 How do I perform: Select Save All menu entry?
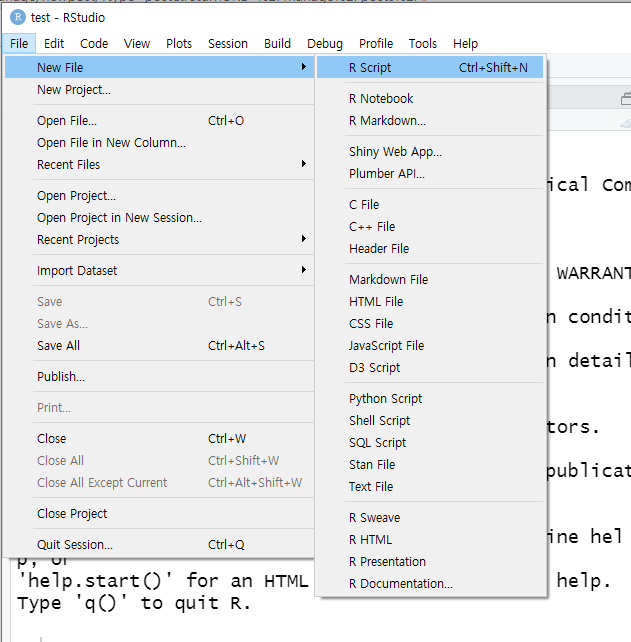point(159,345)
